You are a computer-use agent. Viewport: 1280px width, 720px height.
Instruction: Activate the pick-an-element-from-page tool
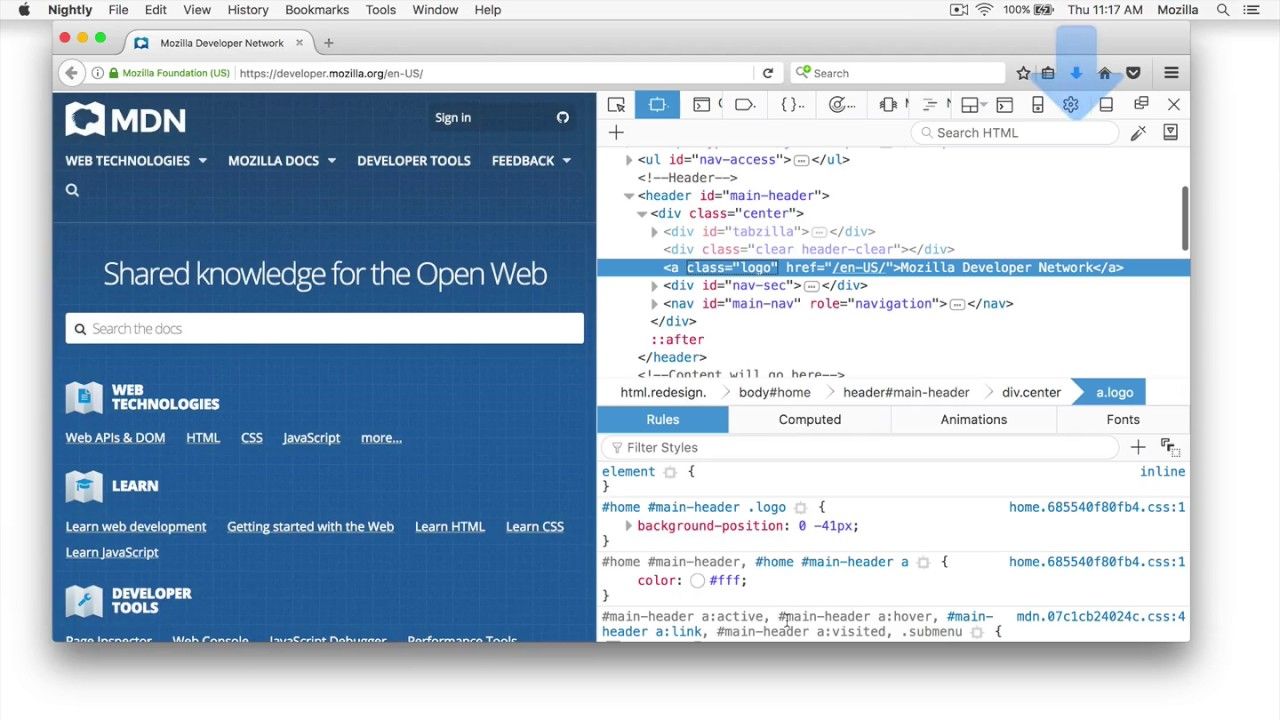pos(616,105)
